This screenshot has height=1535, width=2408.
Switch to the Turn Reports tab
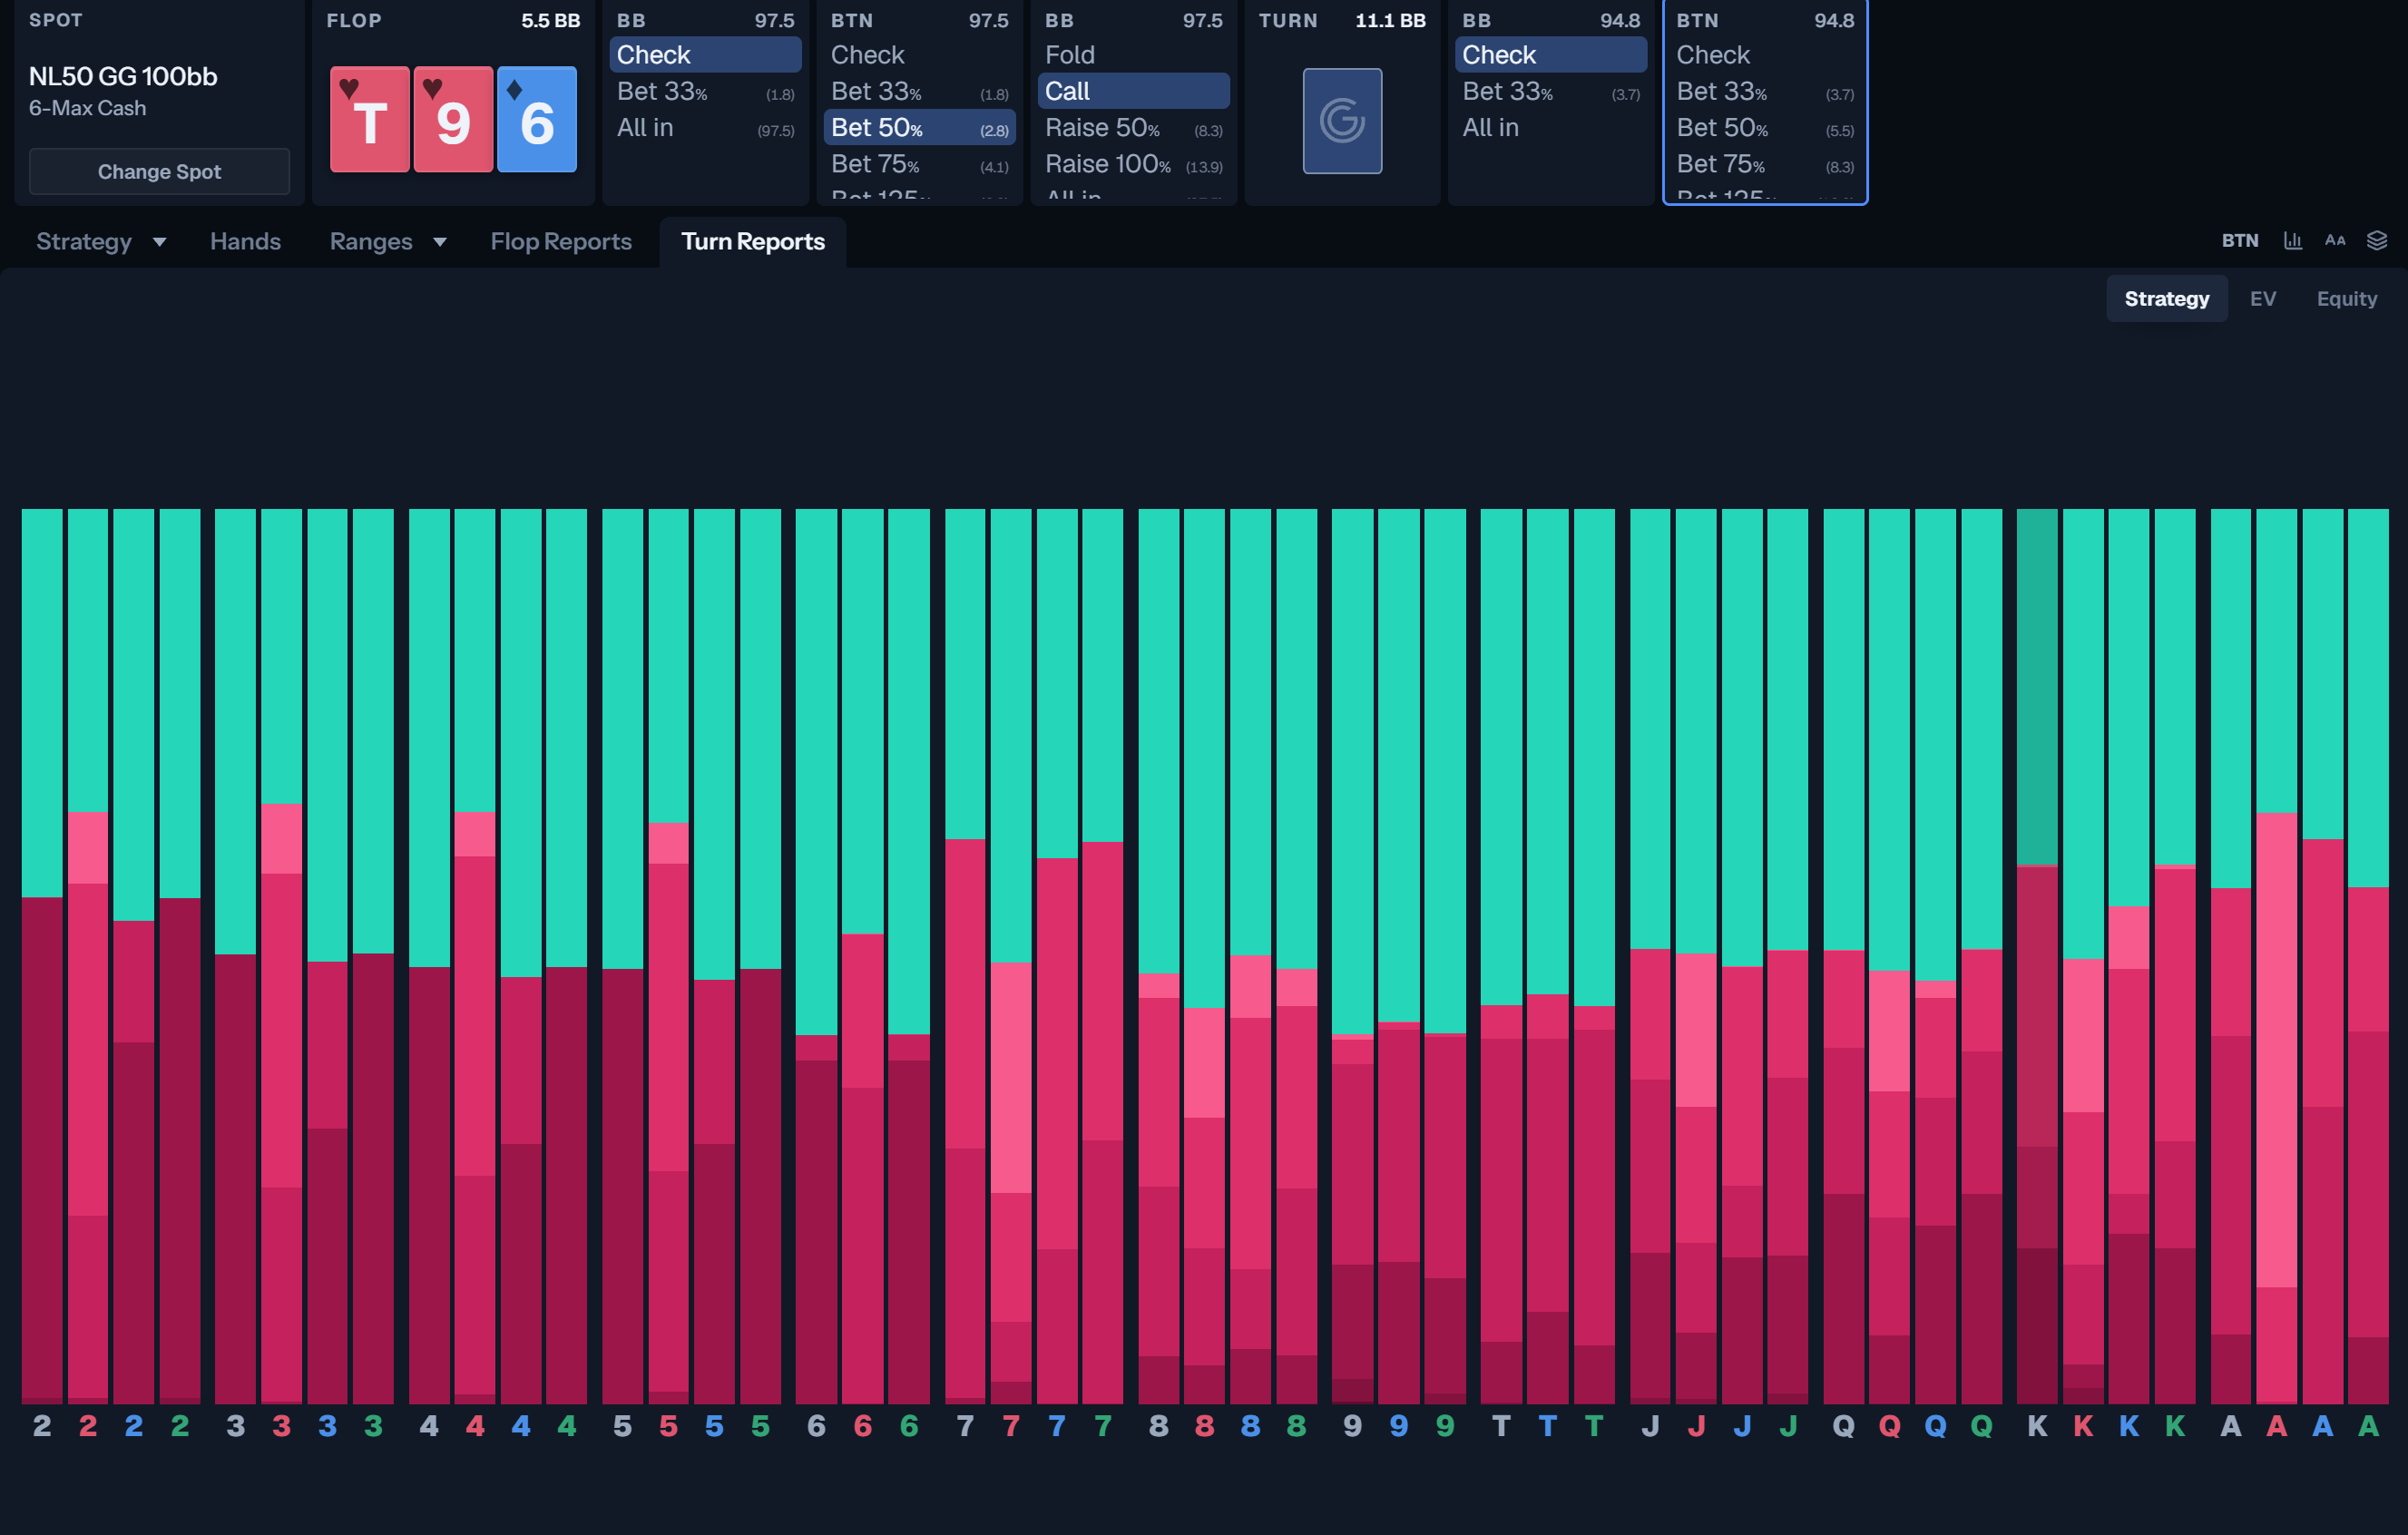point(753,241)
